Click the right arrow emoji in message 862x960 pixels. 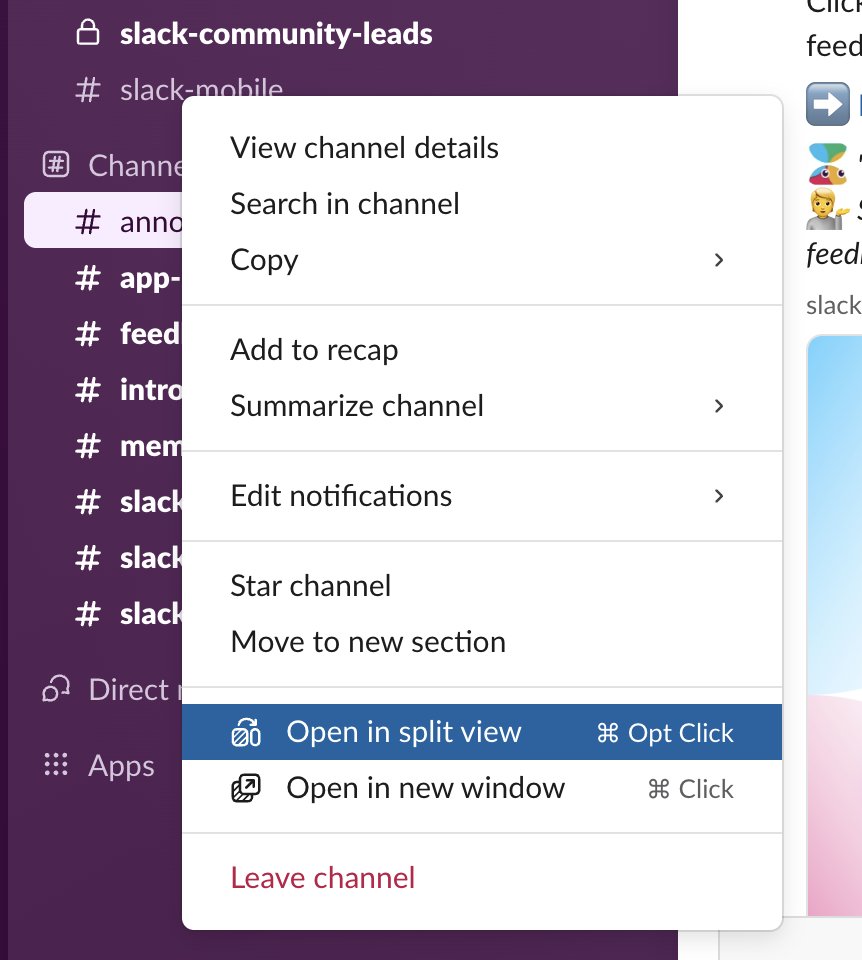coord(828,104)
